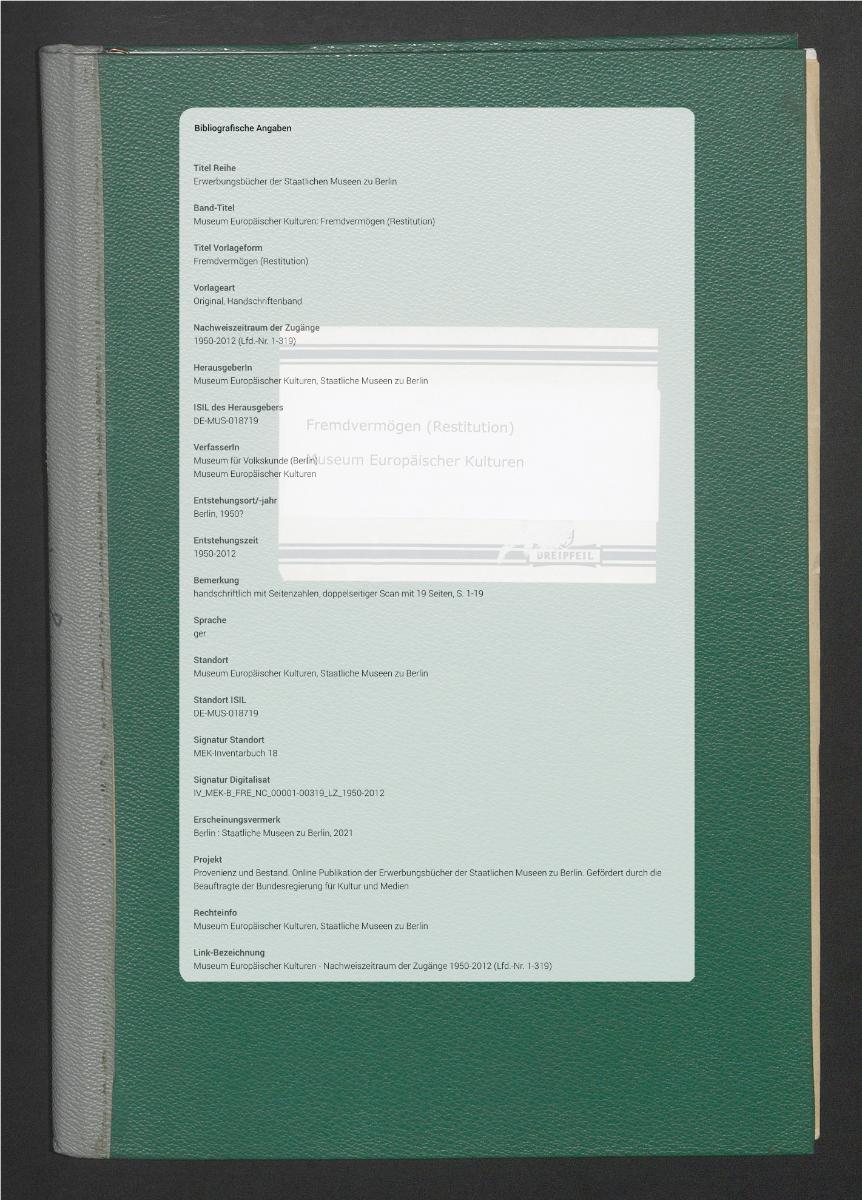Click 'Erwerbungsbücher der Staatlichen Museen zu Berlin'
This screenshot has height=1200, width=862.
coord(295,181)
